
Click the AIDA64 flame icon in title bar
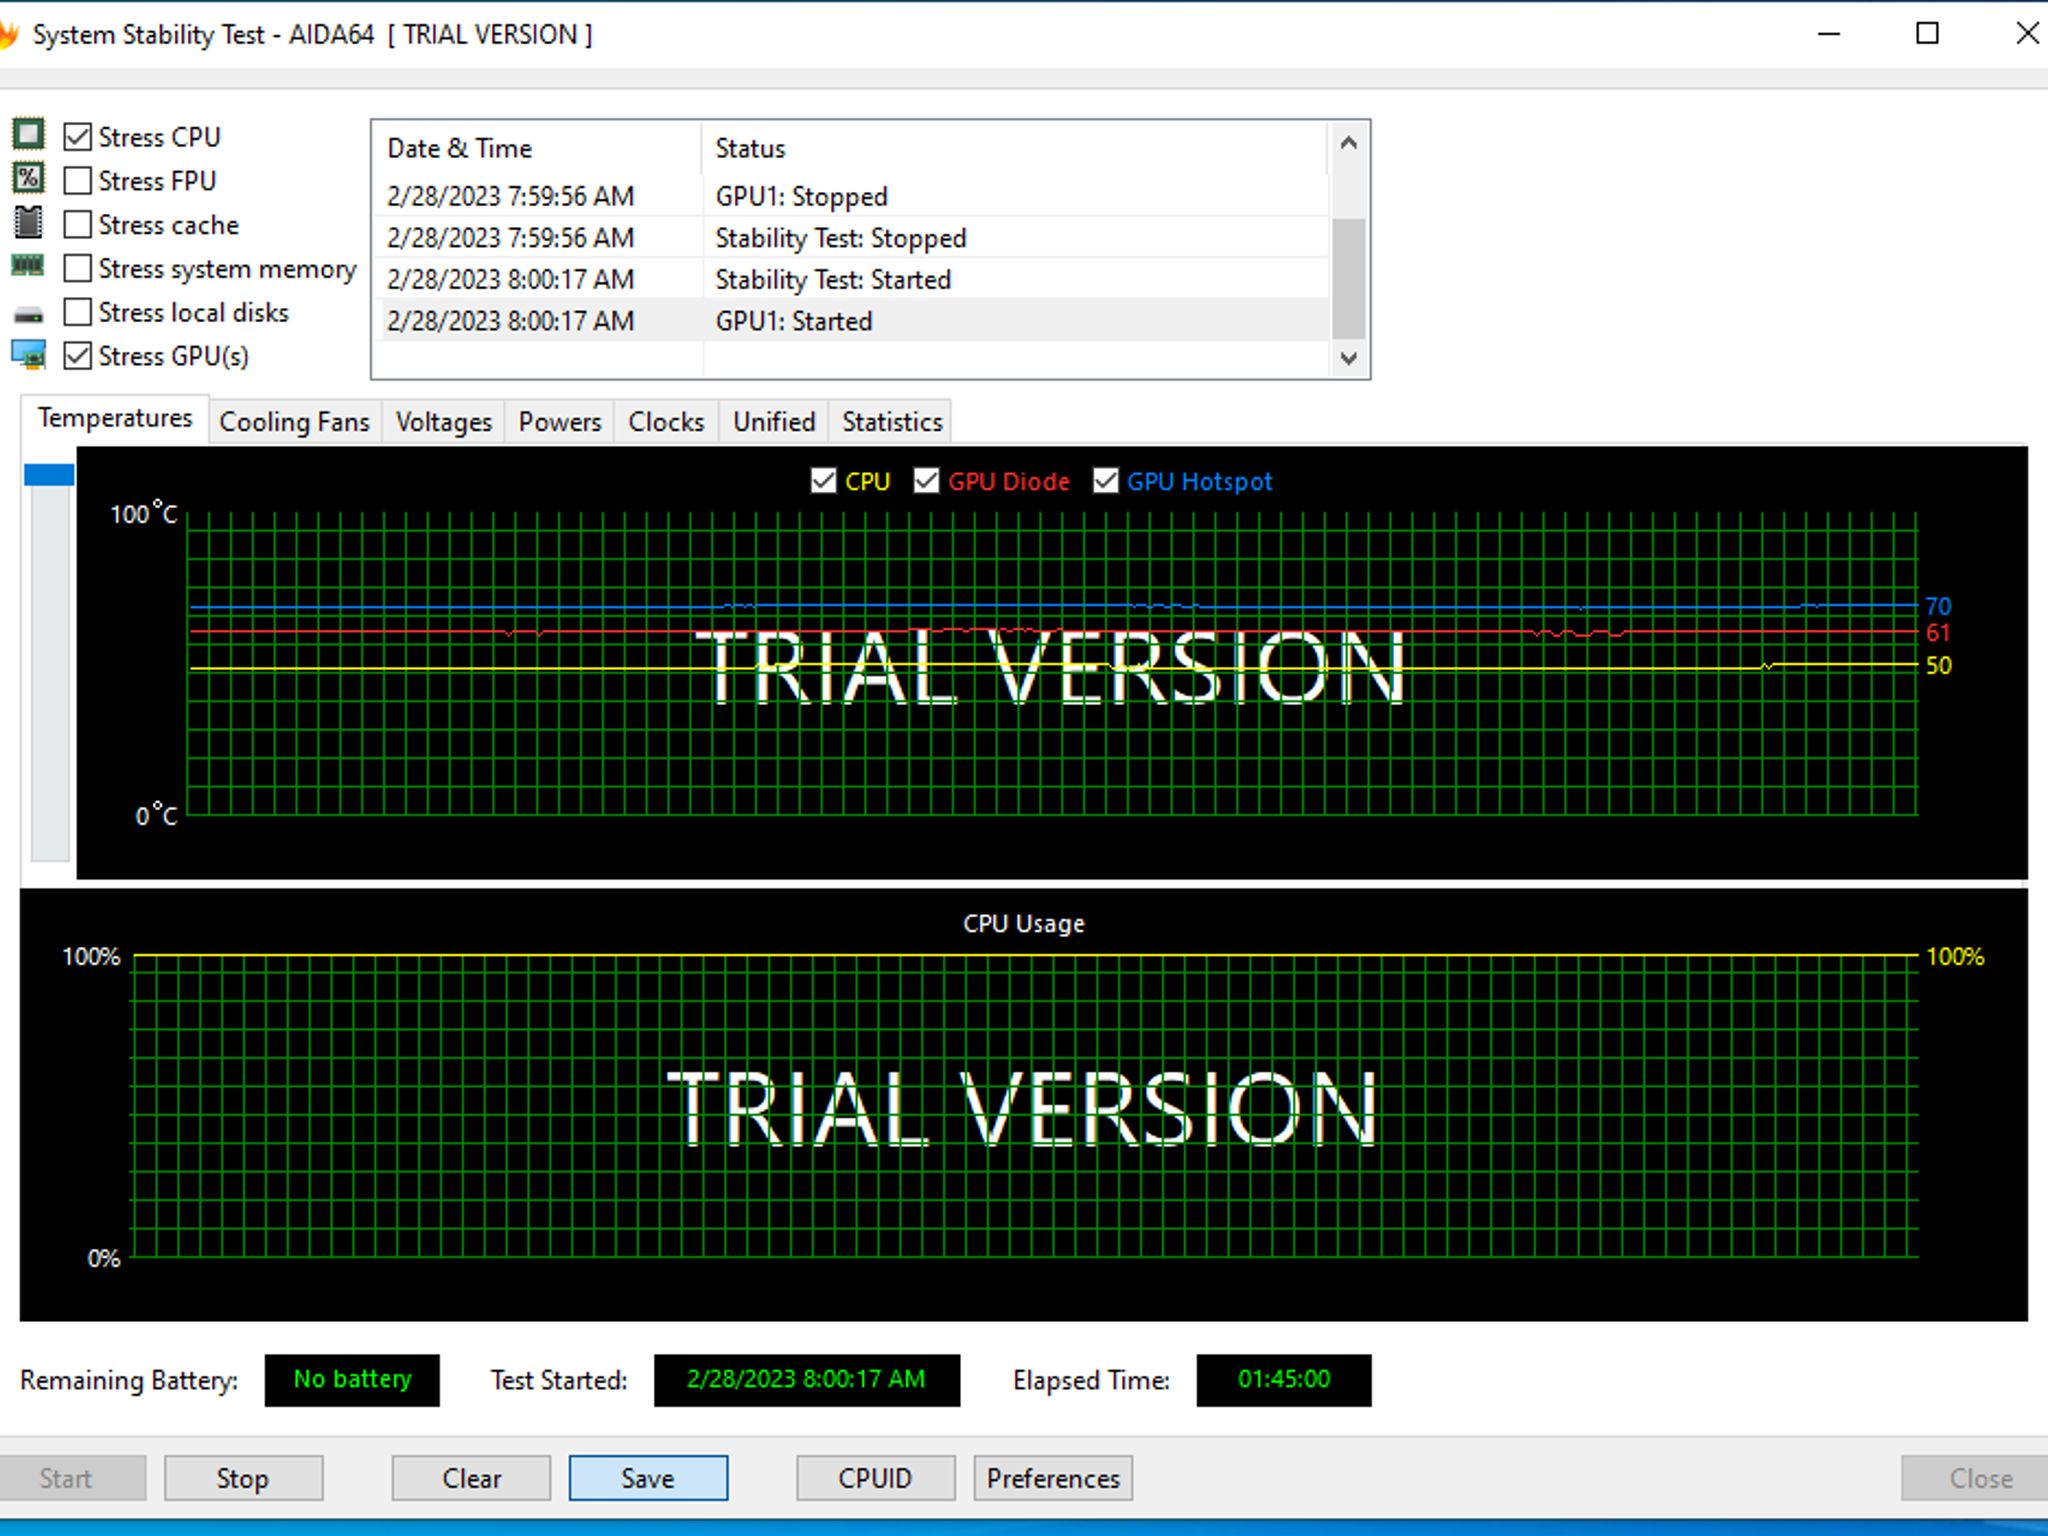pos(8,34)
